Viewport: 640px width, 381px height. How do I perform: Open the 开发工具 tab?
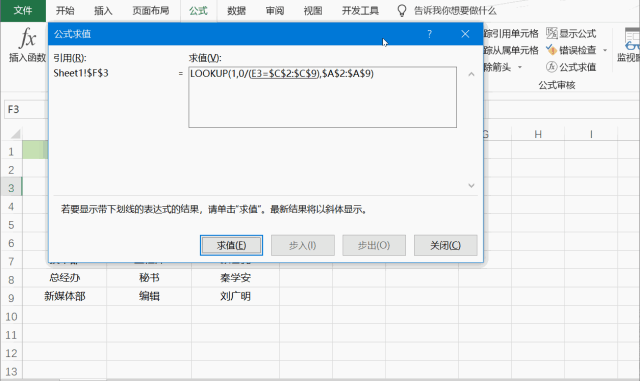[x=360, y=10]
